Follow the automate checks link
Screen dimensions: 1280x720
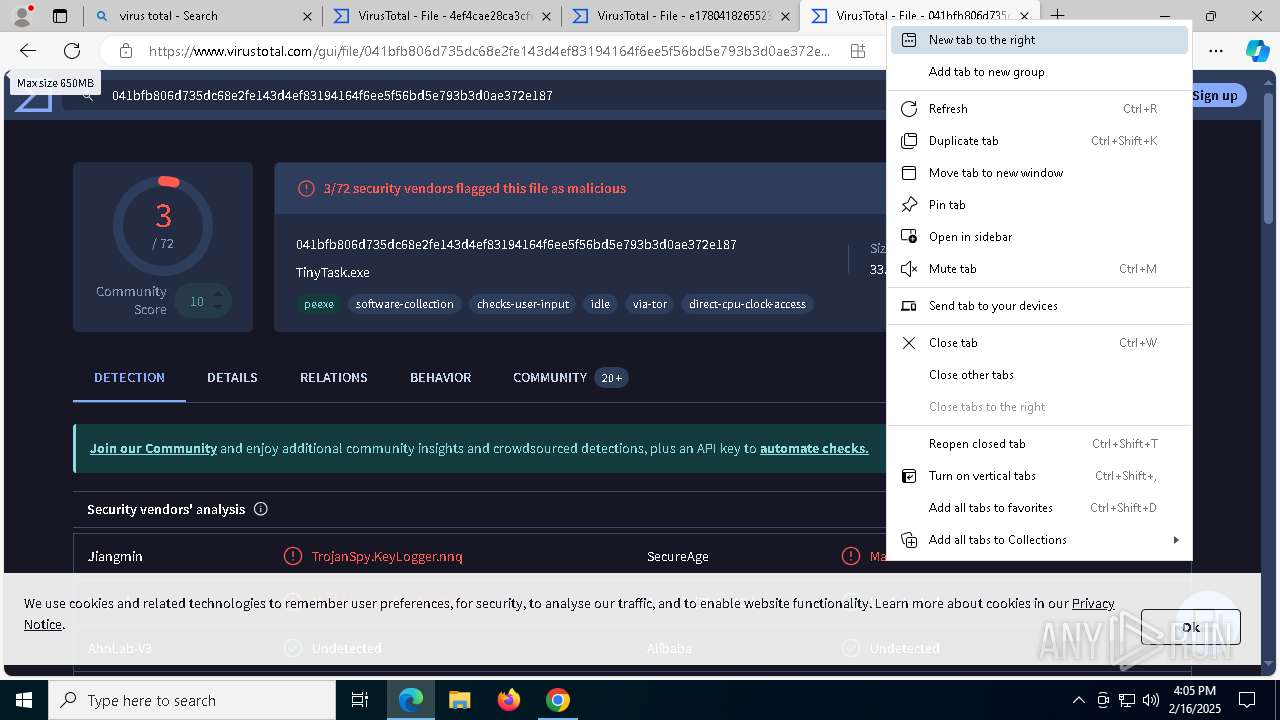(814, 449)
